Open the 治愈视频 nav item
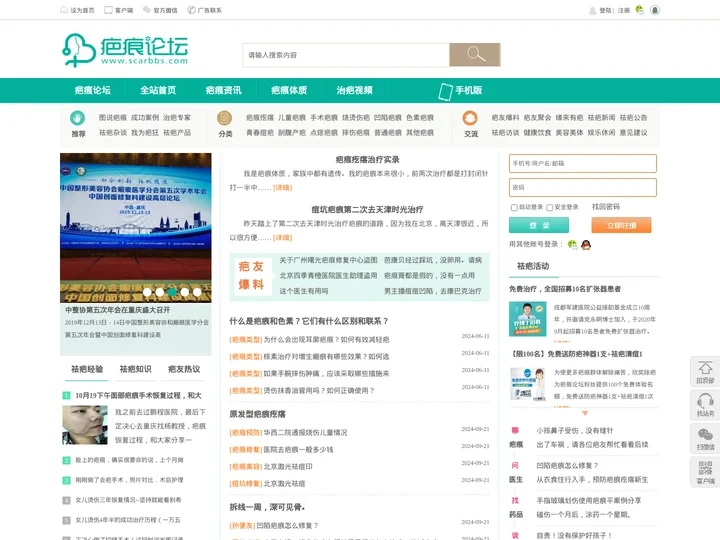Screen dimensions: 720x540 click(354, 90)
